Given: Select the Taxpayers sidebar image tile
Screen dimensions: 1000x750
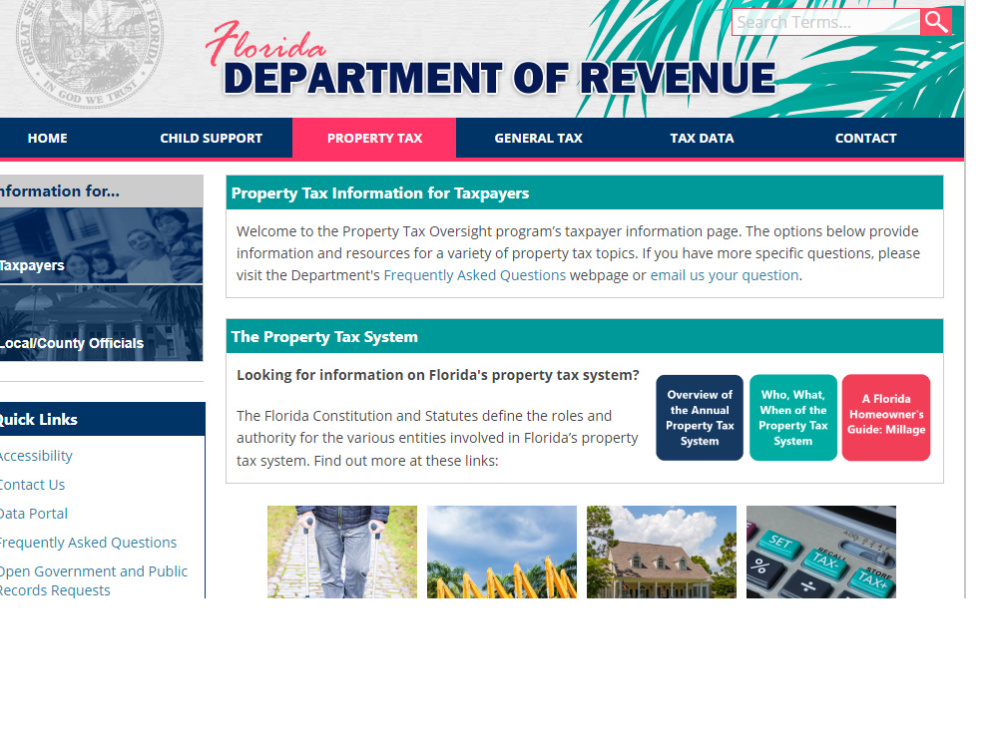Looking at the screenshot, I should [101, 246].
